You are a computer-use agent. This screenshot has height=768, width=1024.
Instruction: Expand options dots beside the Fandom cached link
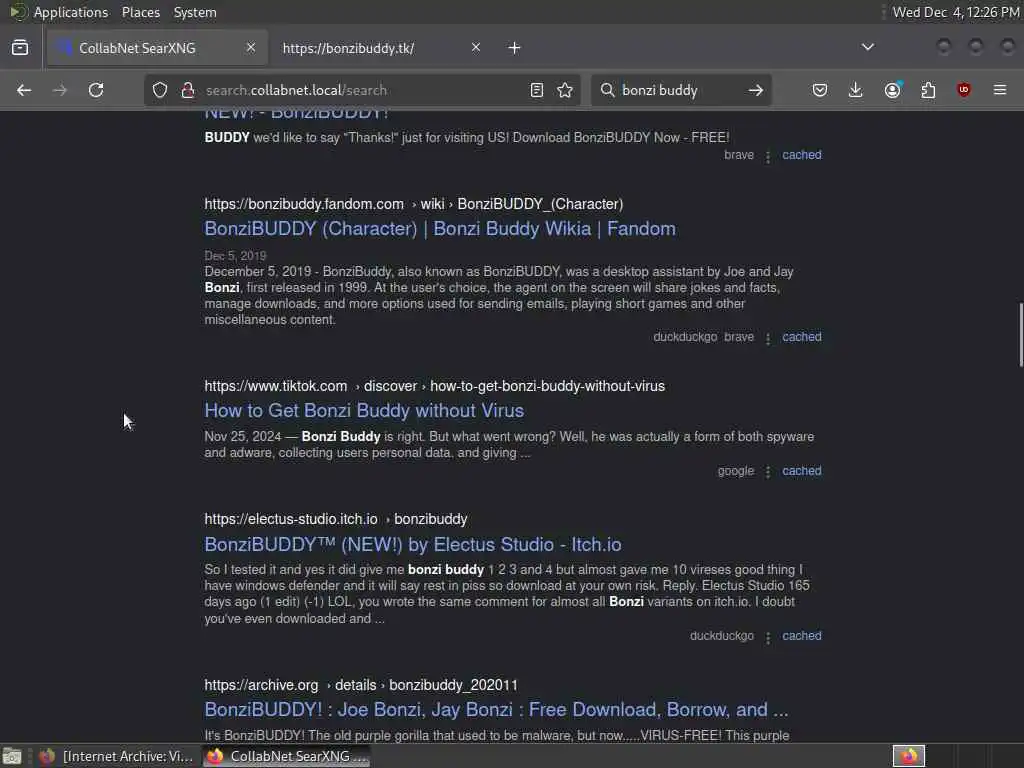(768, 338)
